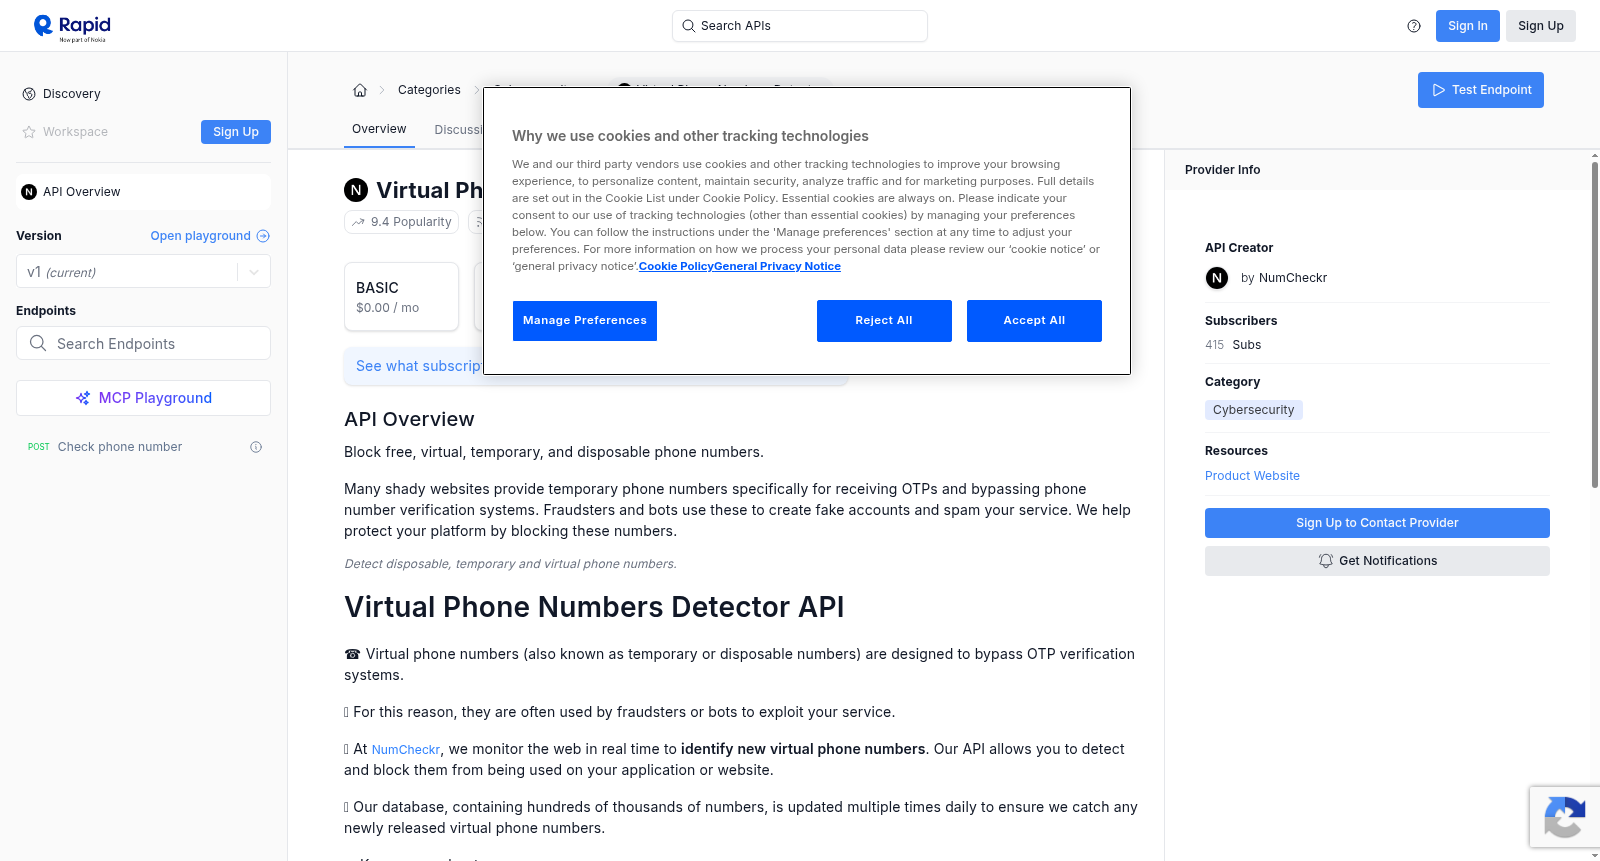Click the Open playground link
The height and width of the screenshot is (861, 1600).
pos(201,236)
